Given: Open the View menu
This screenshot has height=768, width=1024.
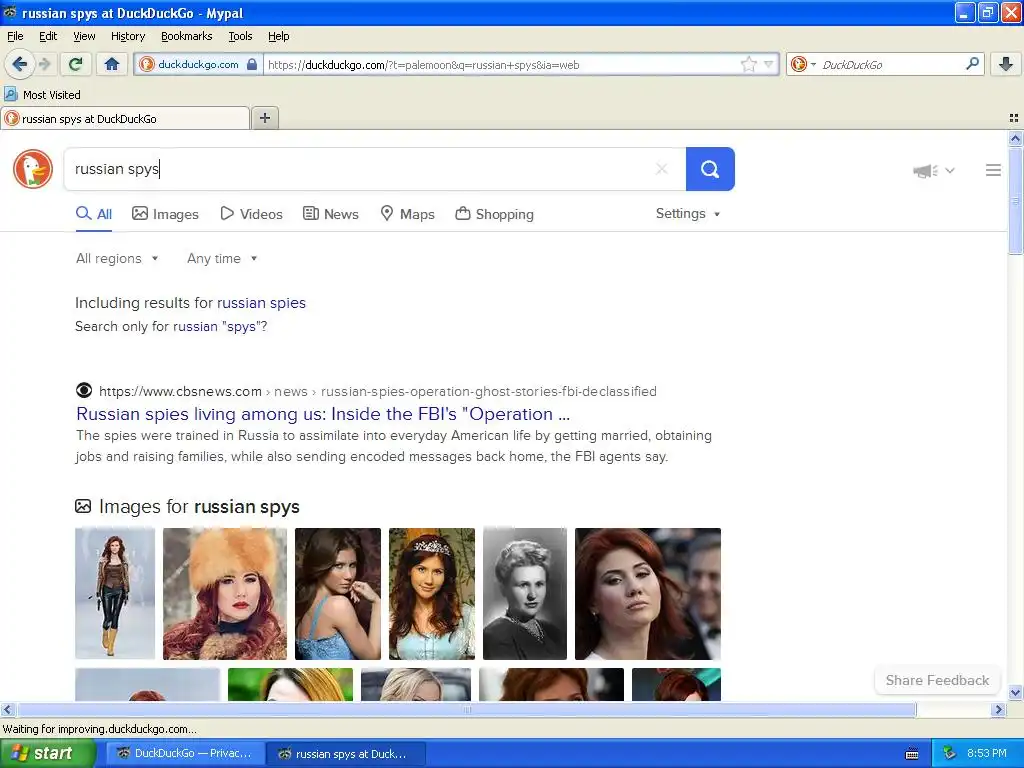Looking at the screenshot, I should point(84,36).
